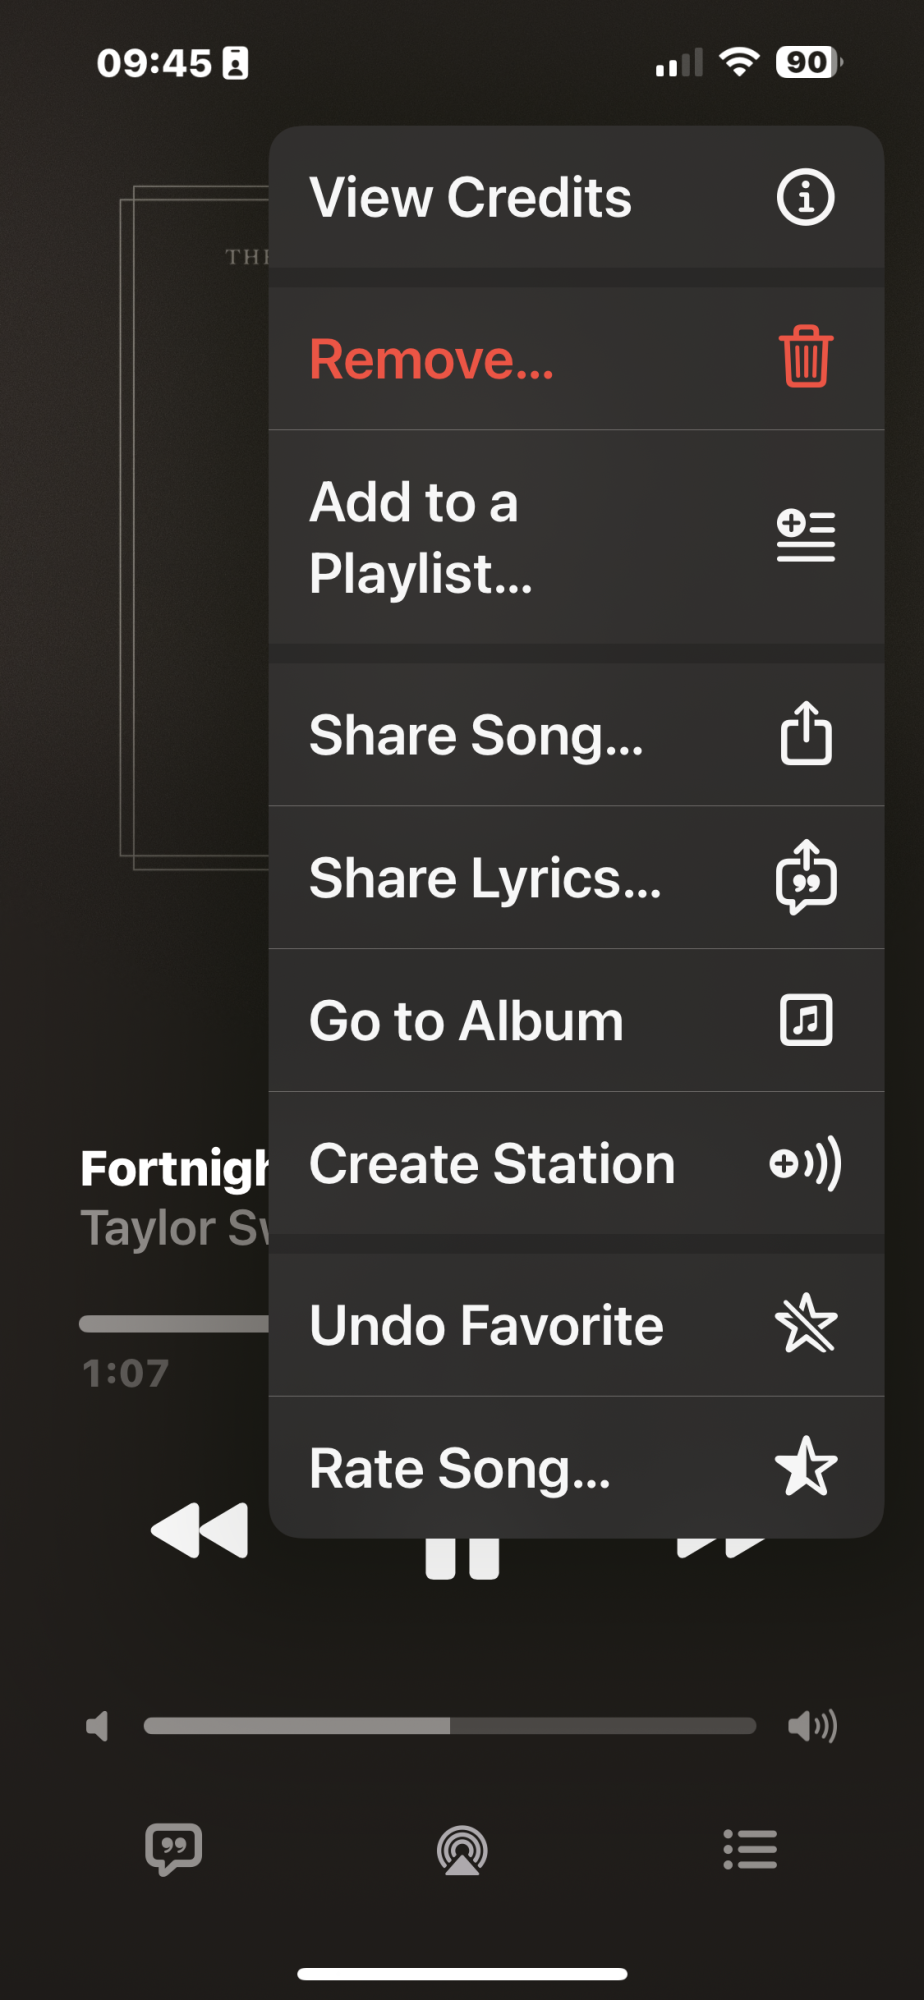The image size is (924, 2000).
Task: Tap Create Station menu entry
Action: click(576, 1164)
